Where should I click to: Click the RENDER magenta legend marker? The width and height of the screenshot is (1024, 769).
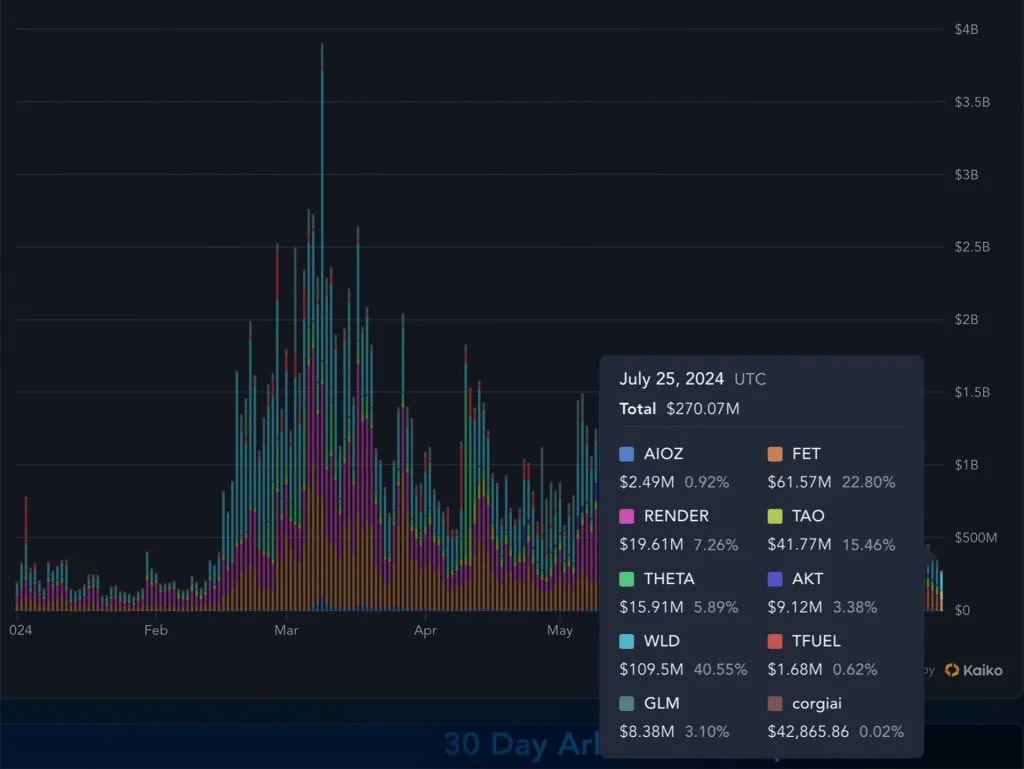pyautogui.click(x=627, y=516)
